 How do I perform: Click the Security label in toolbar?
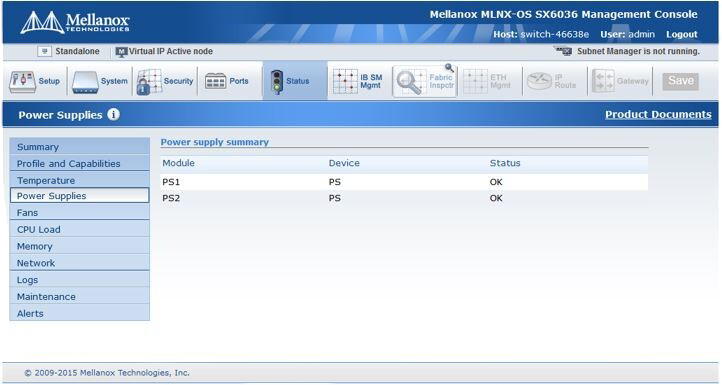coord(179,81)
